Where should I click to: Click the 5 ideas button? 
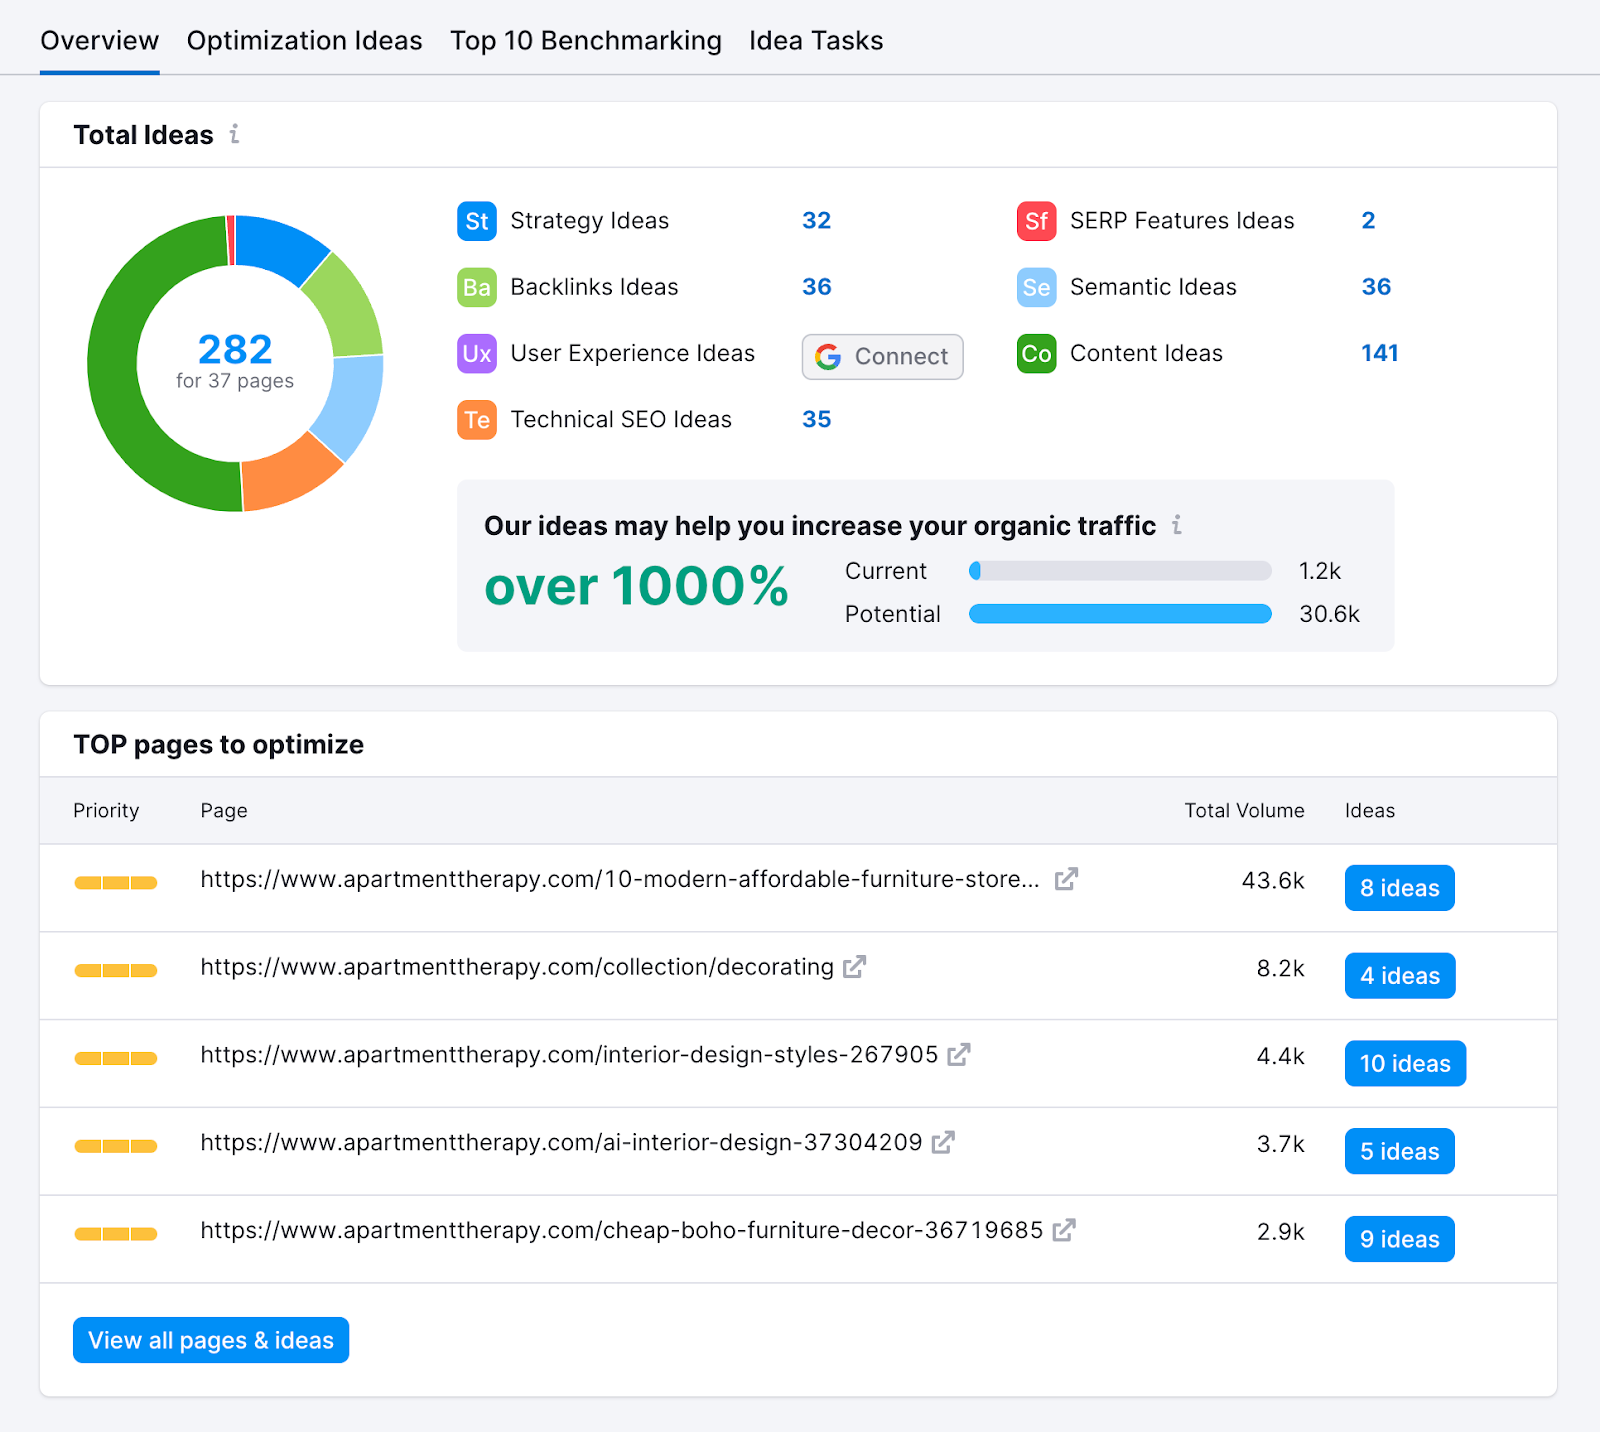pos(1399,1151)
